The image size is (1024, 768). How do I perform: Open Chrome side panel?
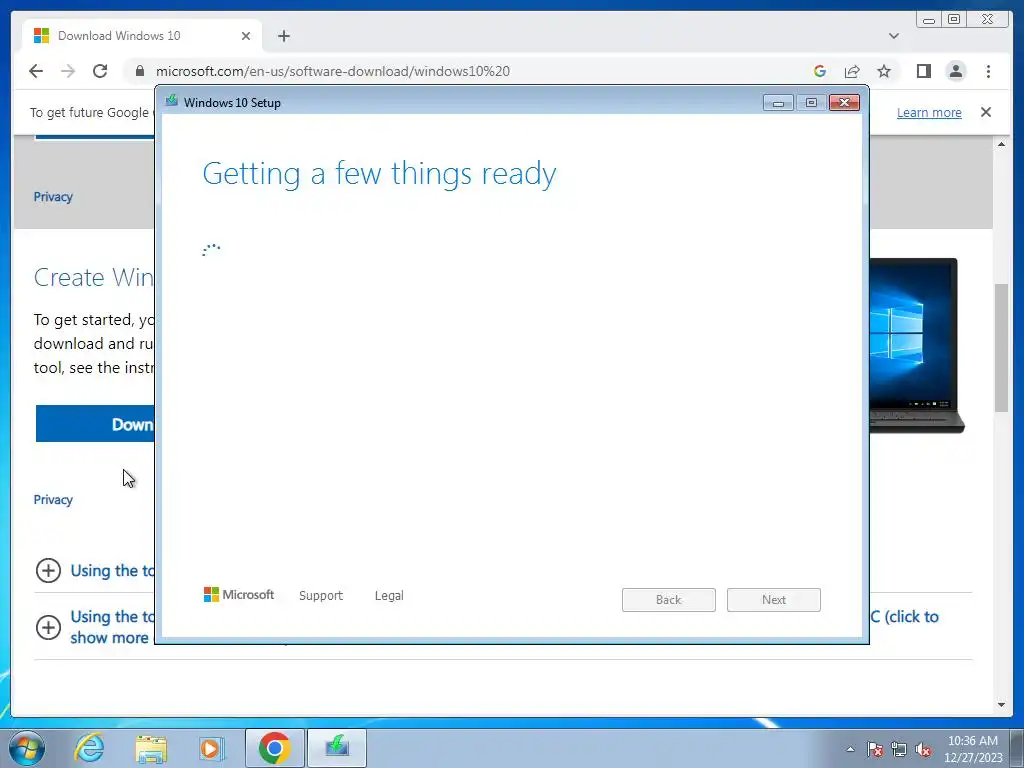click(x=923, y=71)
